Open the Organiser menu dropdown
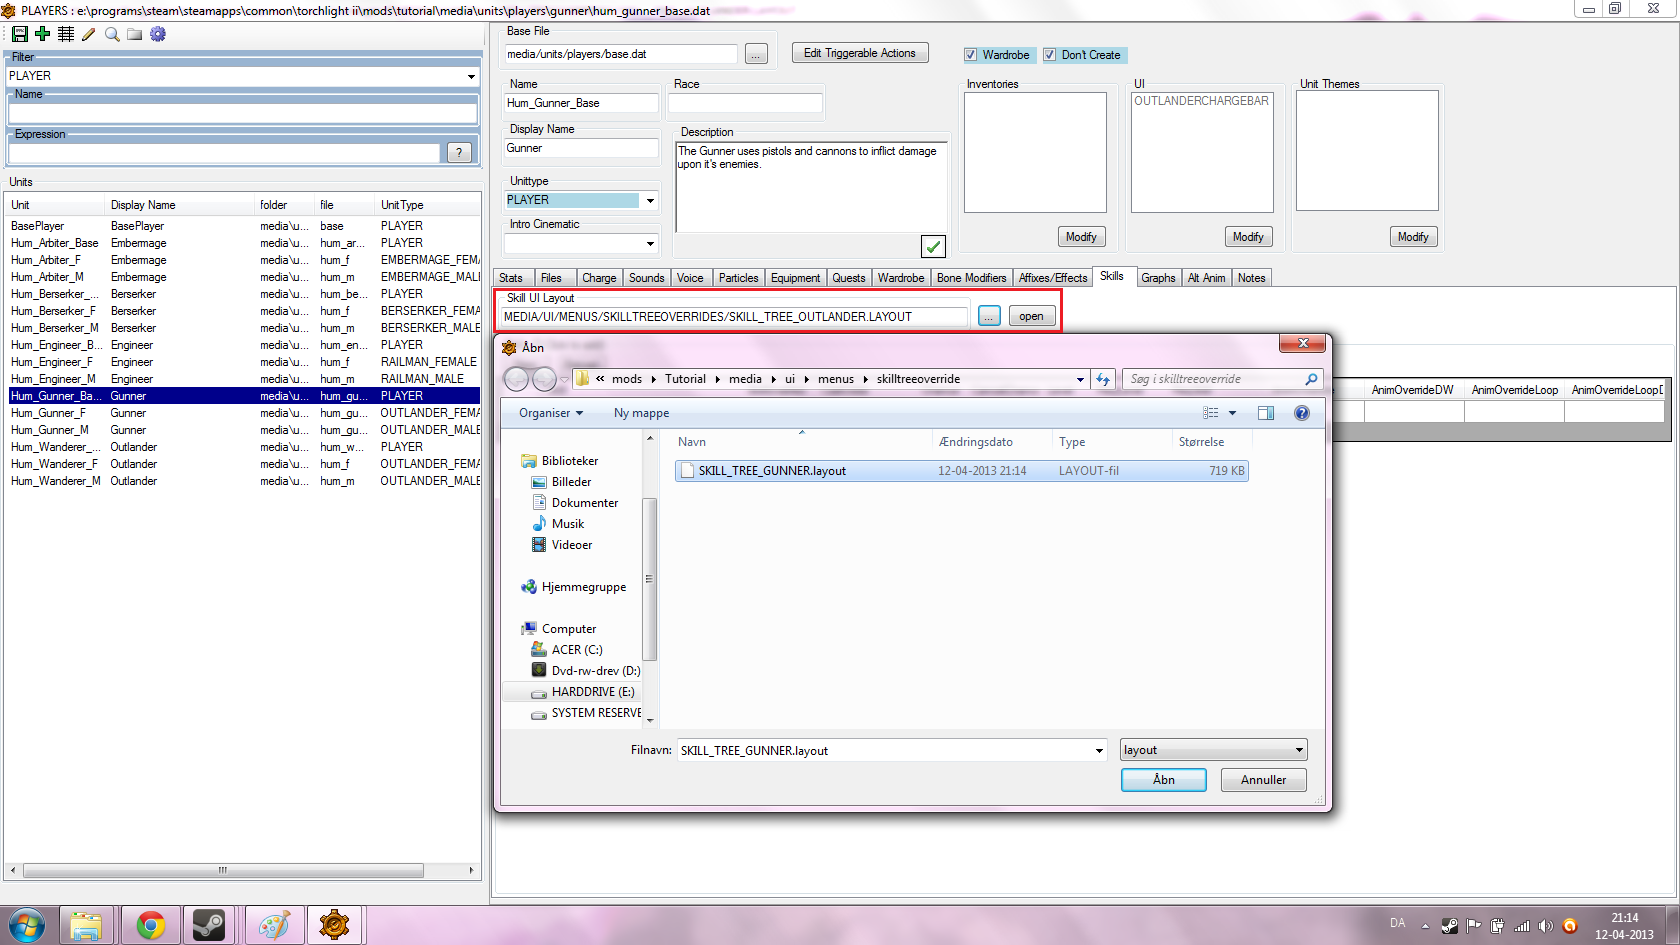Screen dimensions: 1680x945 551,413
